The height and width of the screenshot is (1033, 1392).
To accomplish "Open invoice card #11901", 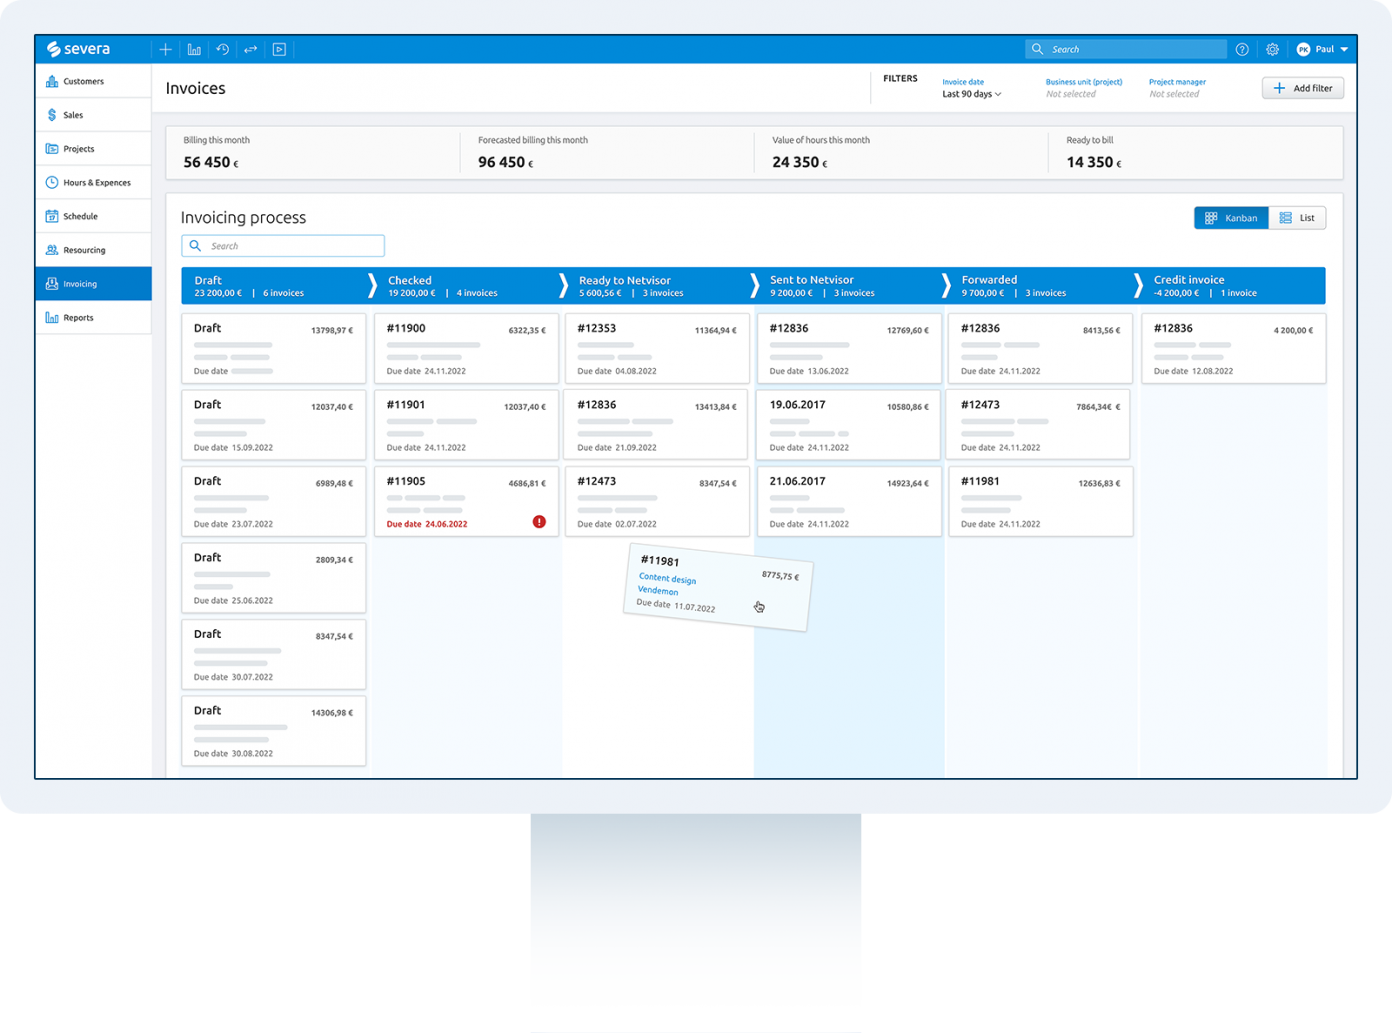I will (x=466, y=425).
